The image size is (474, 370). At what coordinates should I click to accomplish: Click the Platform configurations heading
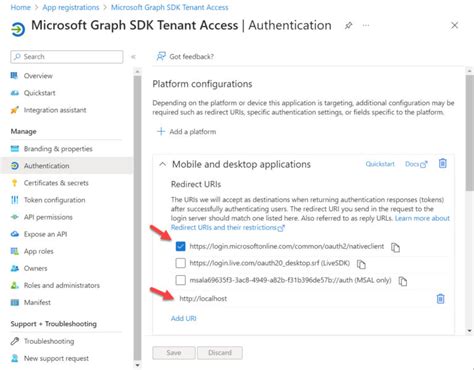[x=202, y=84]
